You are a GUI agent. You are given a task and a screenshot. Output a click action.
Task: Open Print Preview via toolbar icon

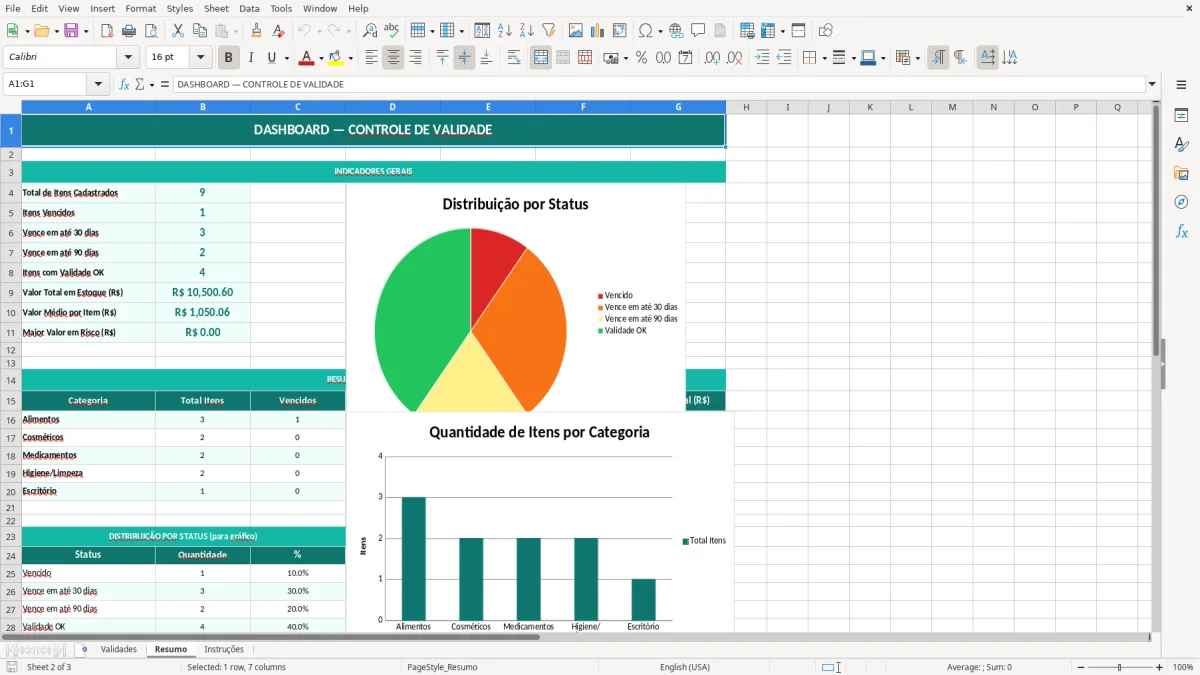pyautogui.click(x=151, y=31)
